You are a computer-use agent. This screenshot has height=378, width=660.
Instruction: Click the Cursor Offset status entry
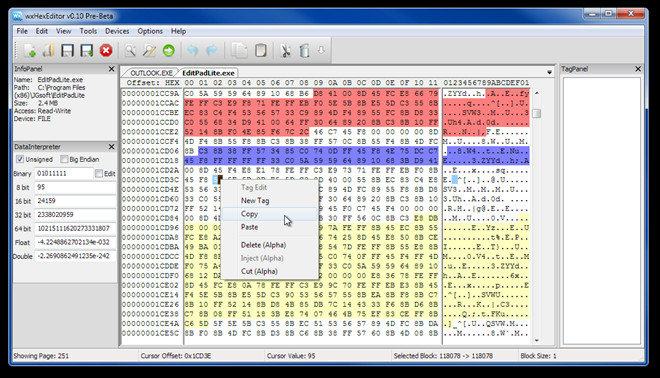(x=176, y=356)
